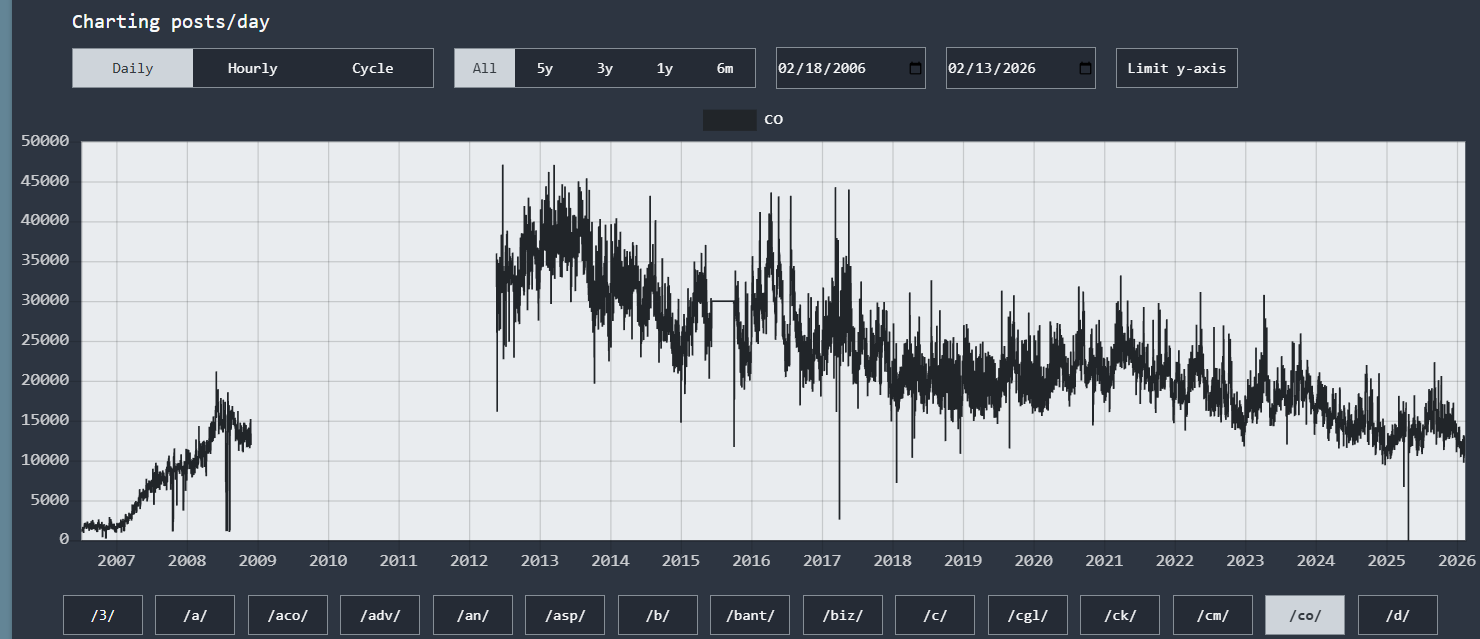Screen dimensions: 1480x639
Task: Select the /adv/ board button
Action: pyautogui.click(x=380, y=615)
